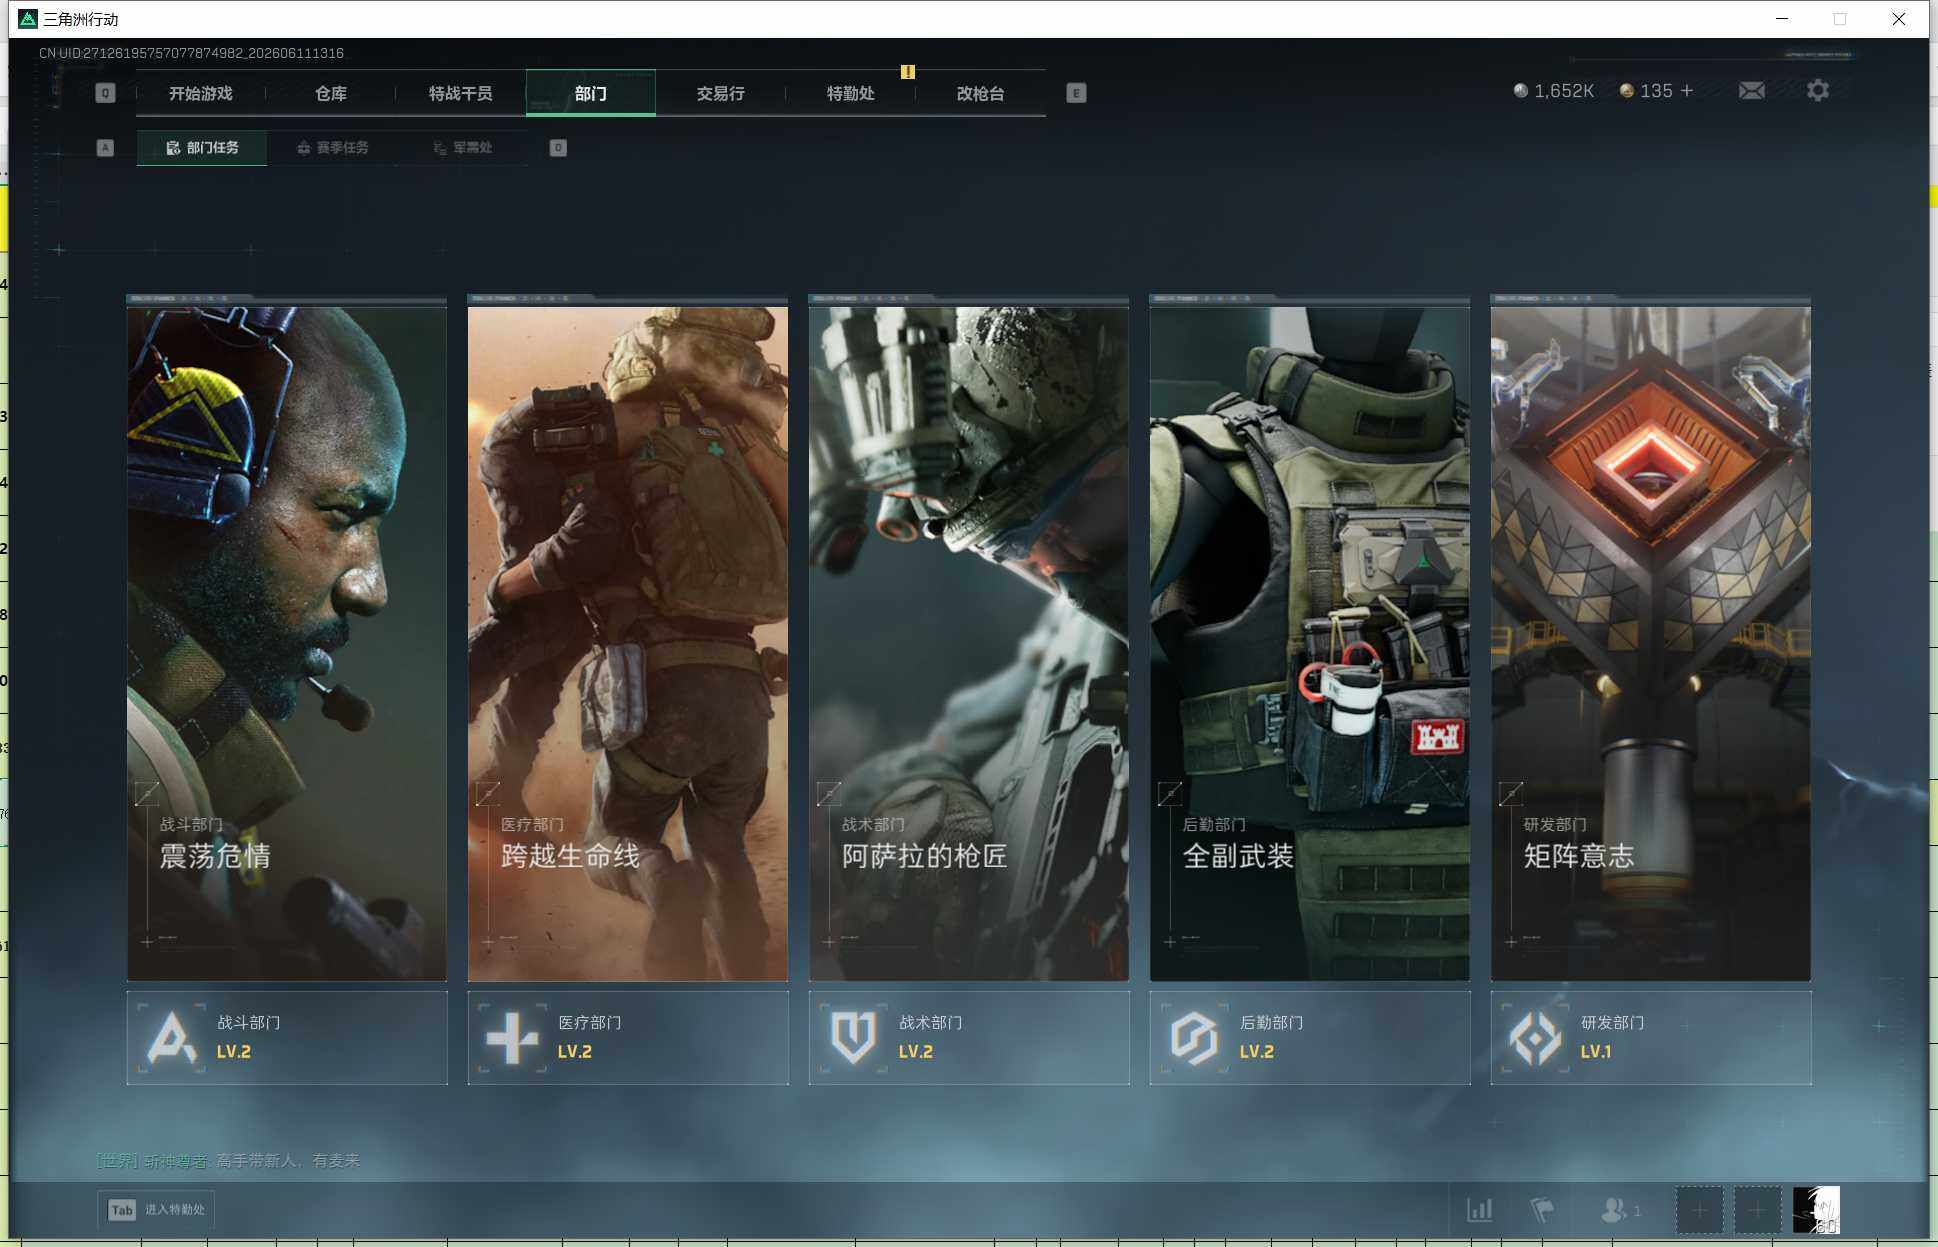1938x1247 pixels.
Task: Click the silver coin icon beside 1,652K
Action: 1521,91
